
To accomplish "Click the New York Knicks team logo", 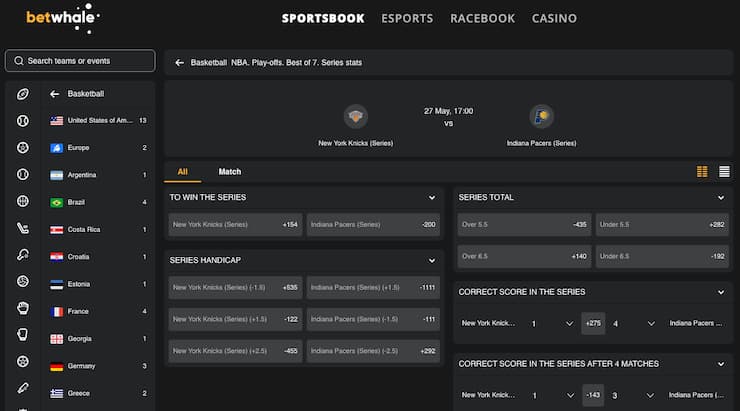I will [355, 117].
